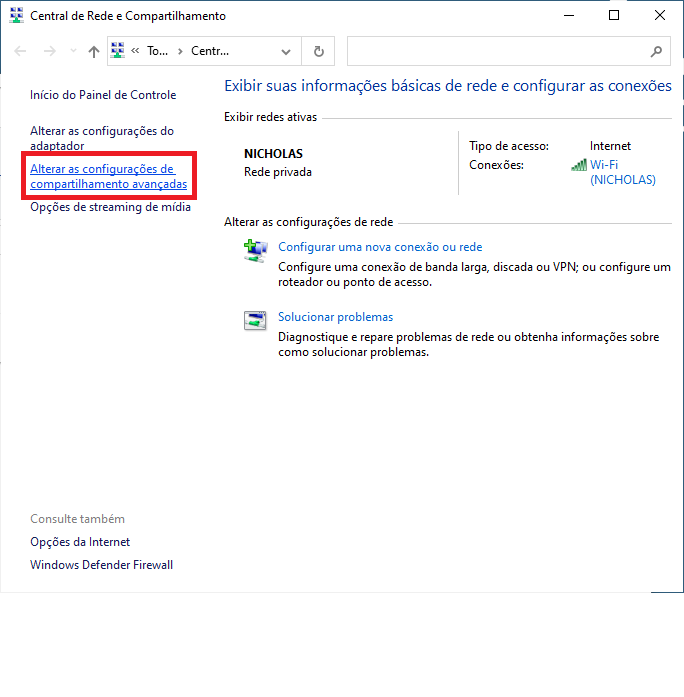The height and width of the screenshot is (697, 684).
Task: Open Wi-Fi (NICHOLAS) connection link
Action: (x=622, y=172)
